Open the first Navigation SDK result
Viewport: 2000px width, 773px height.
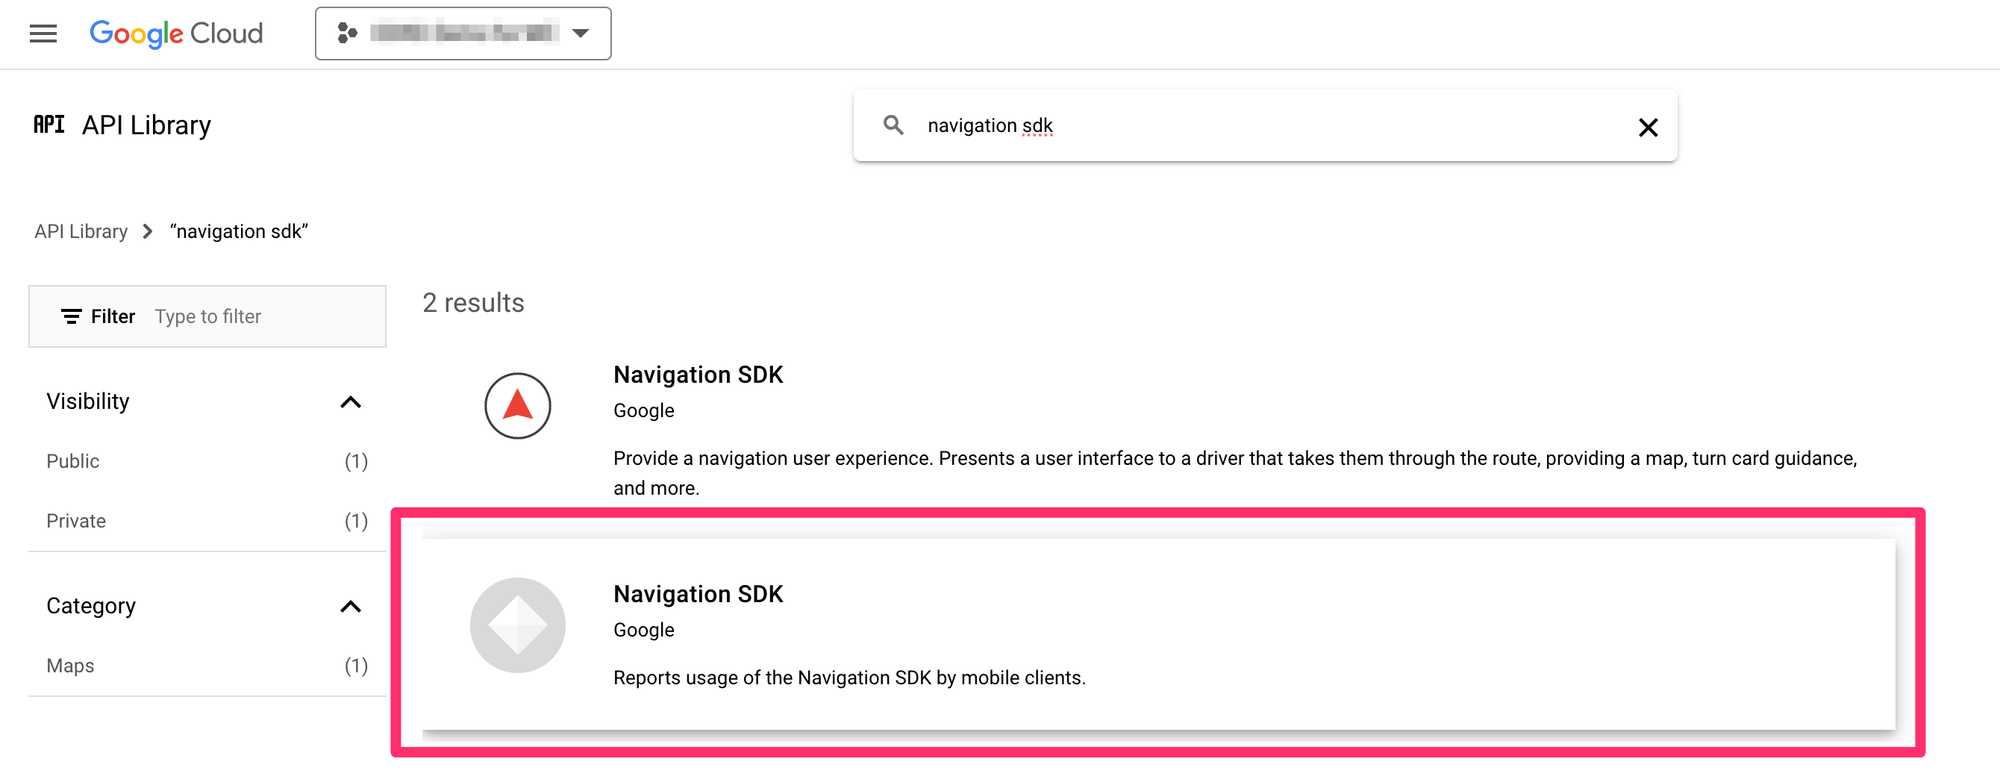[x=698, y=374]
